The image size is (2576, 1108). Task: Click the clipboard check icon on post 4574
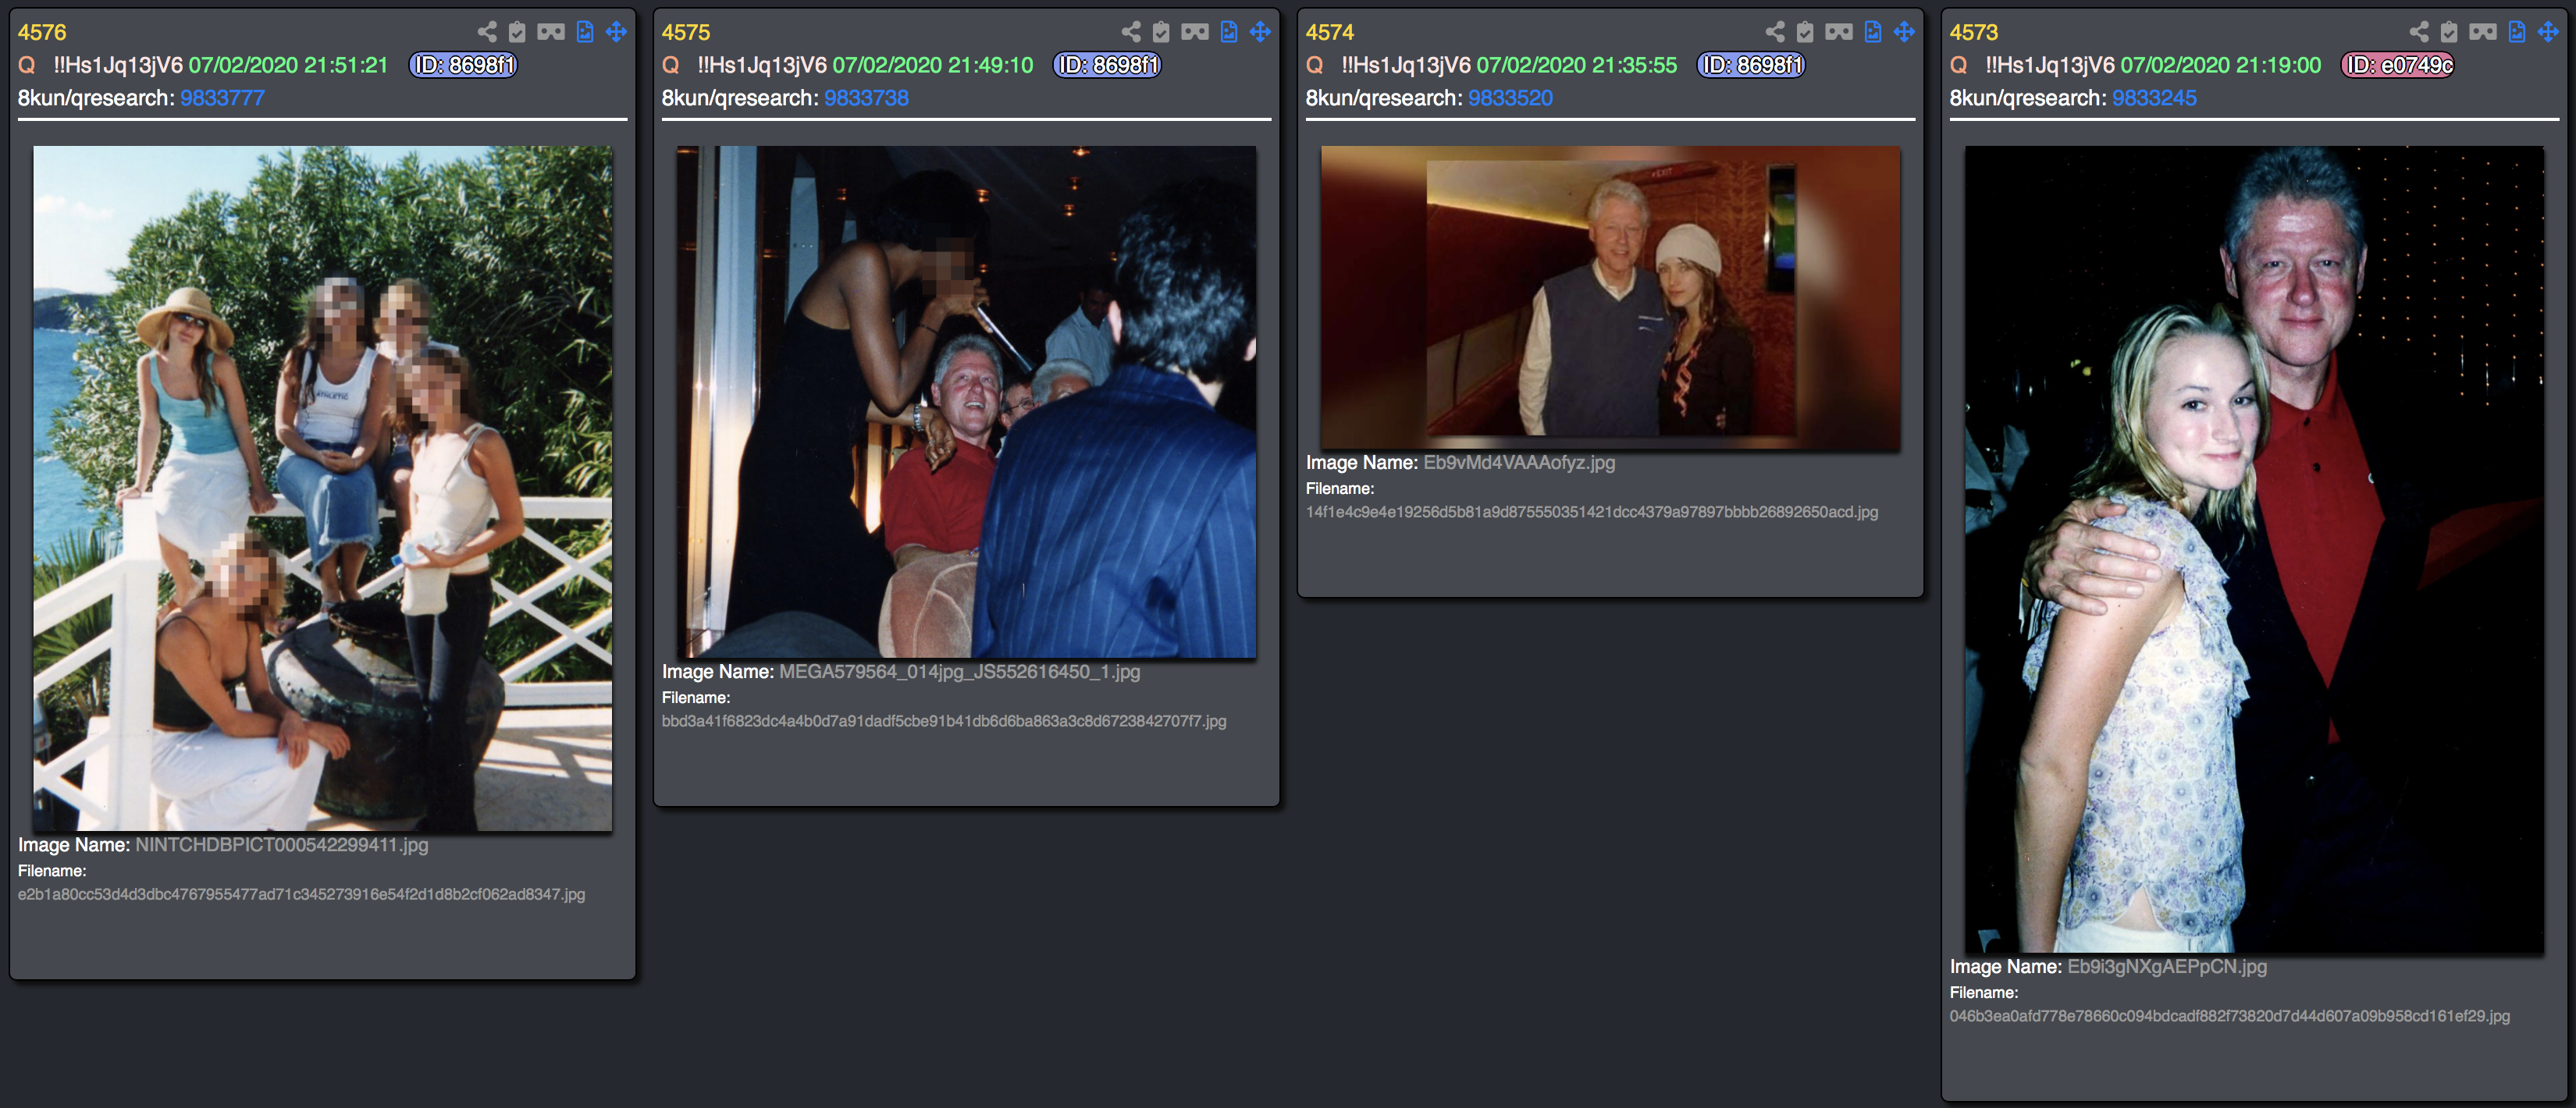(x=1805, y=32)
